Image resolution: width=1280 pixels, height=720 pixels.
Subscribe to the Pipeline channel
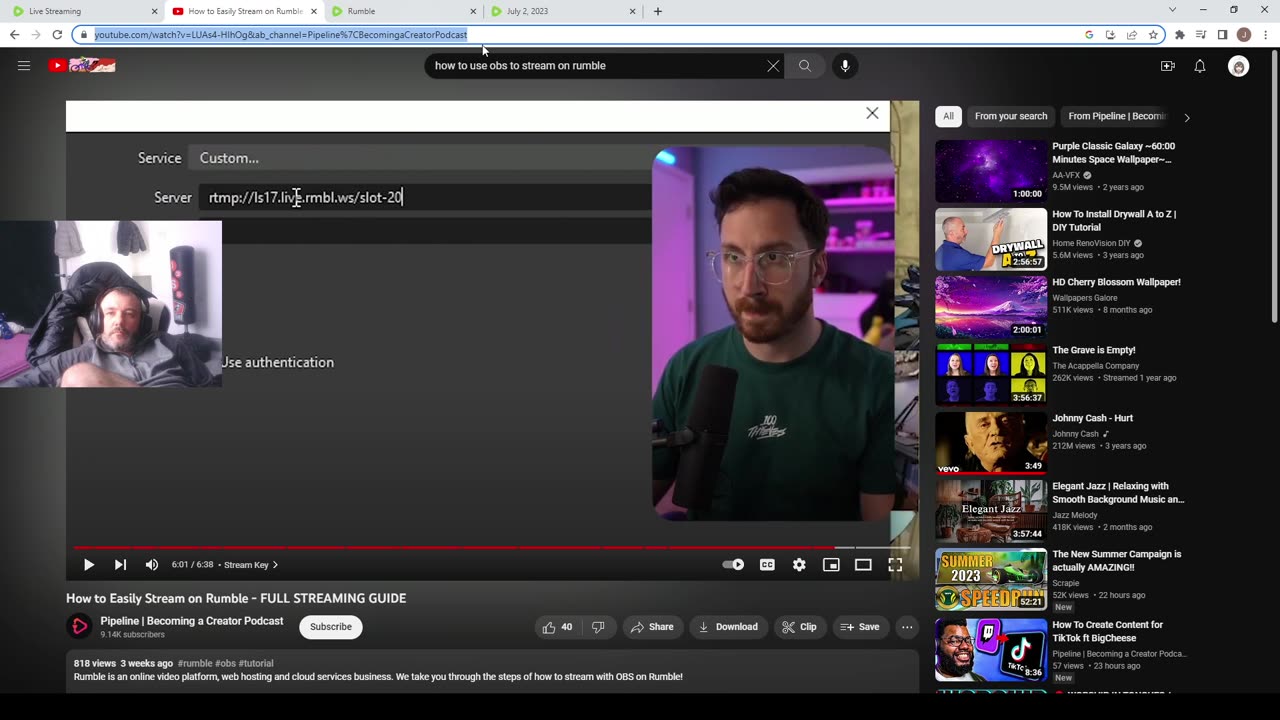coord(331,627)
